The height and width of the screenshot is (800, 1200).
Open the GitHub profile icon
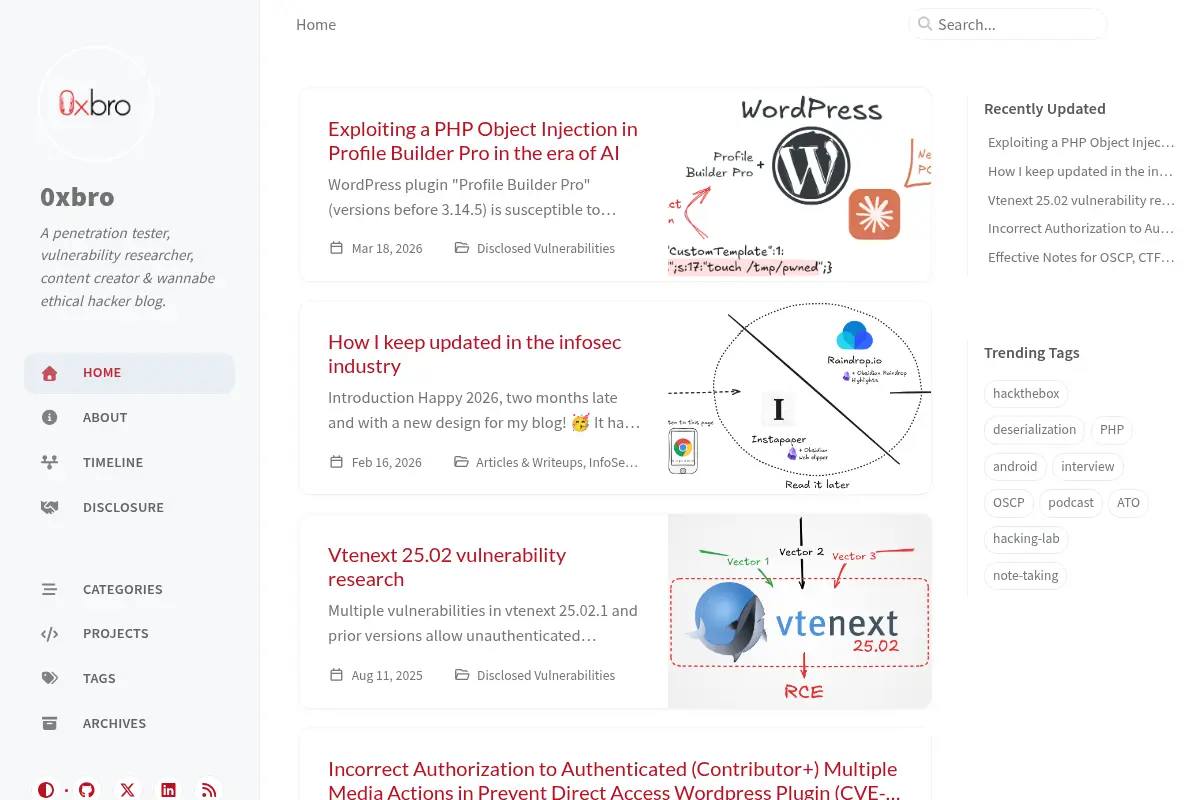pyautogui.click(x=87, y=790)
